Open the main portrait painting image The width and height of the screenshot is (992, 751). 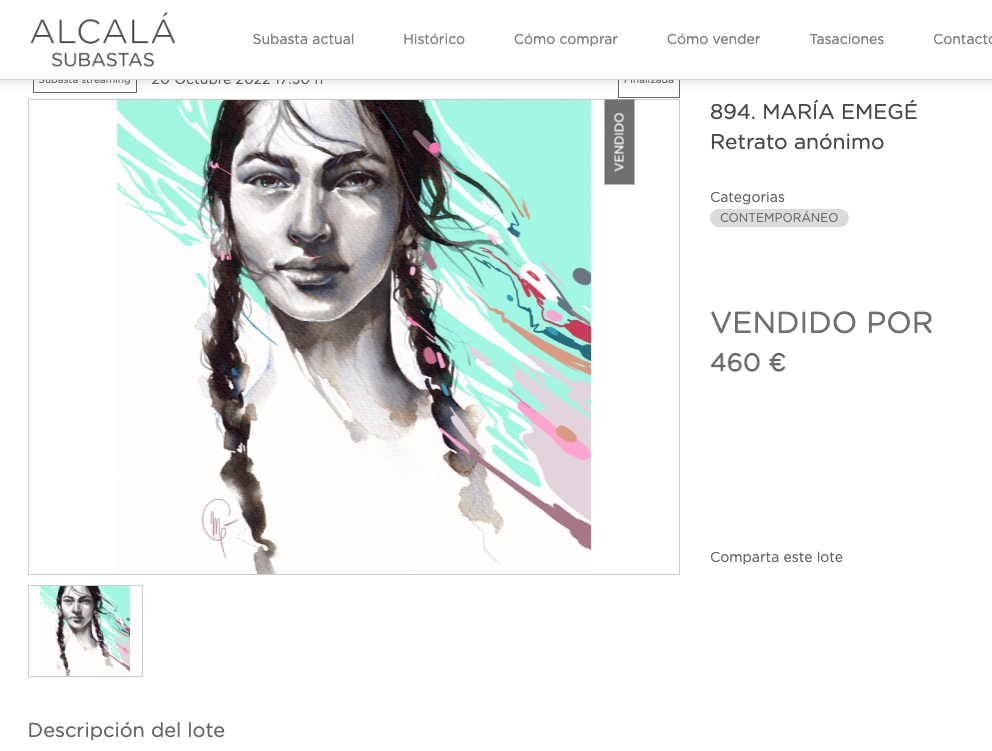coord(354,337)
